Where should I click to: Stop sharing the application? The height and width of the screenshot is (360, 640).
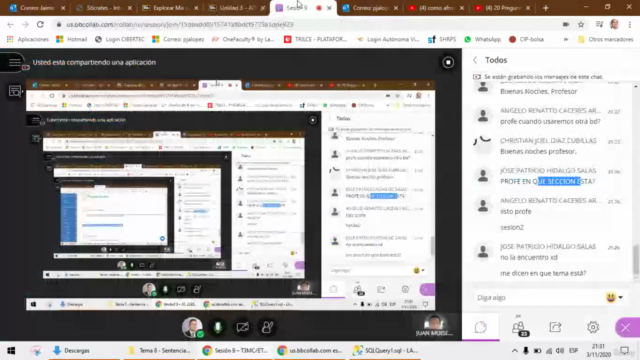[x=448, y=62]
